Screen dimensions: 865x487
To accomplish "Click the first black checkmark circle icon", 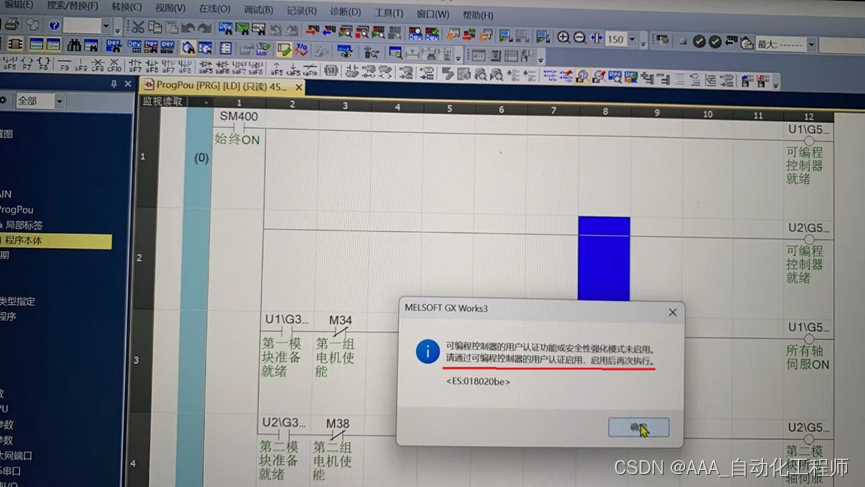I will (x=699, y=41).
